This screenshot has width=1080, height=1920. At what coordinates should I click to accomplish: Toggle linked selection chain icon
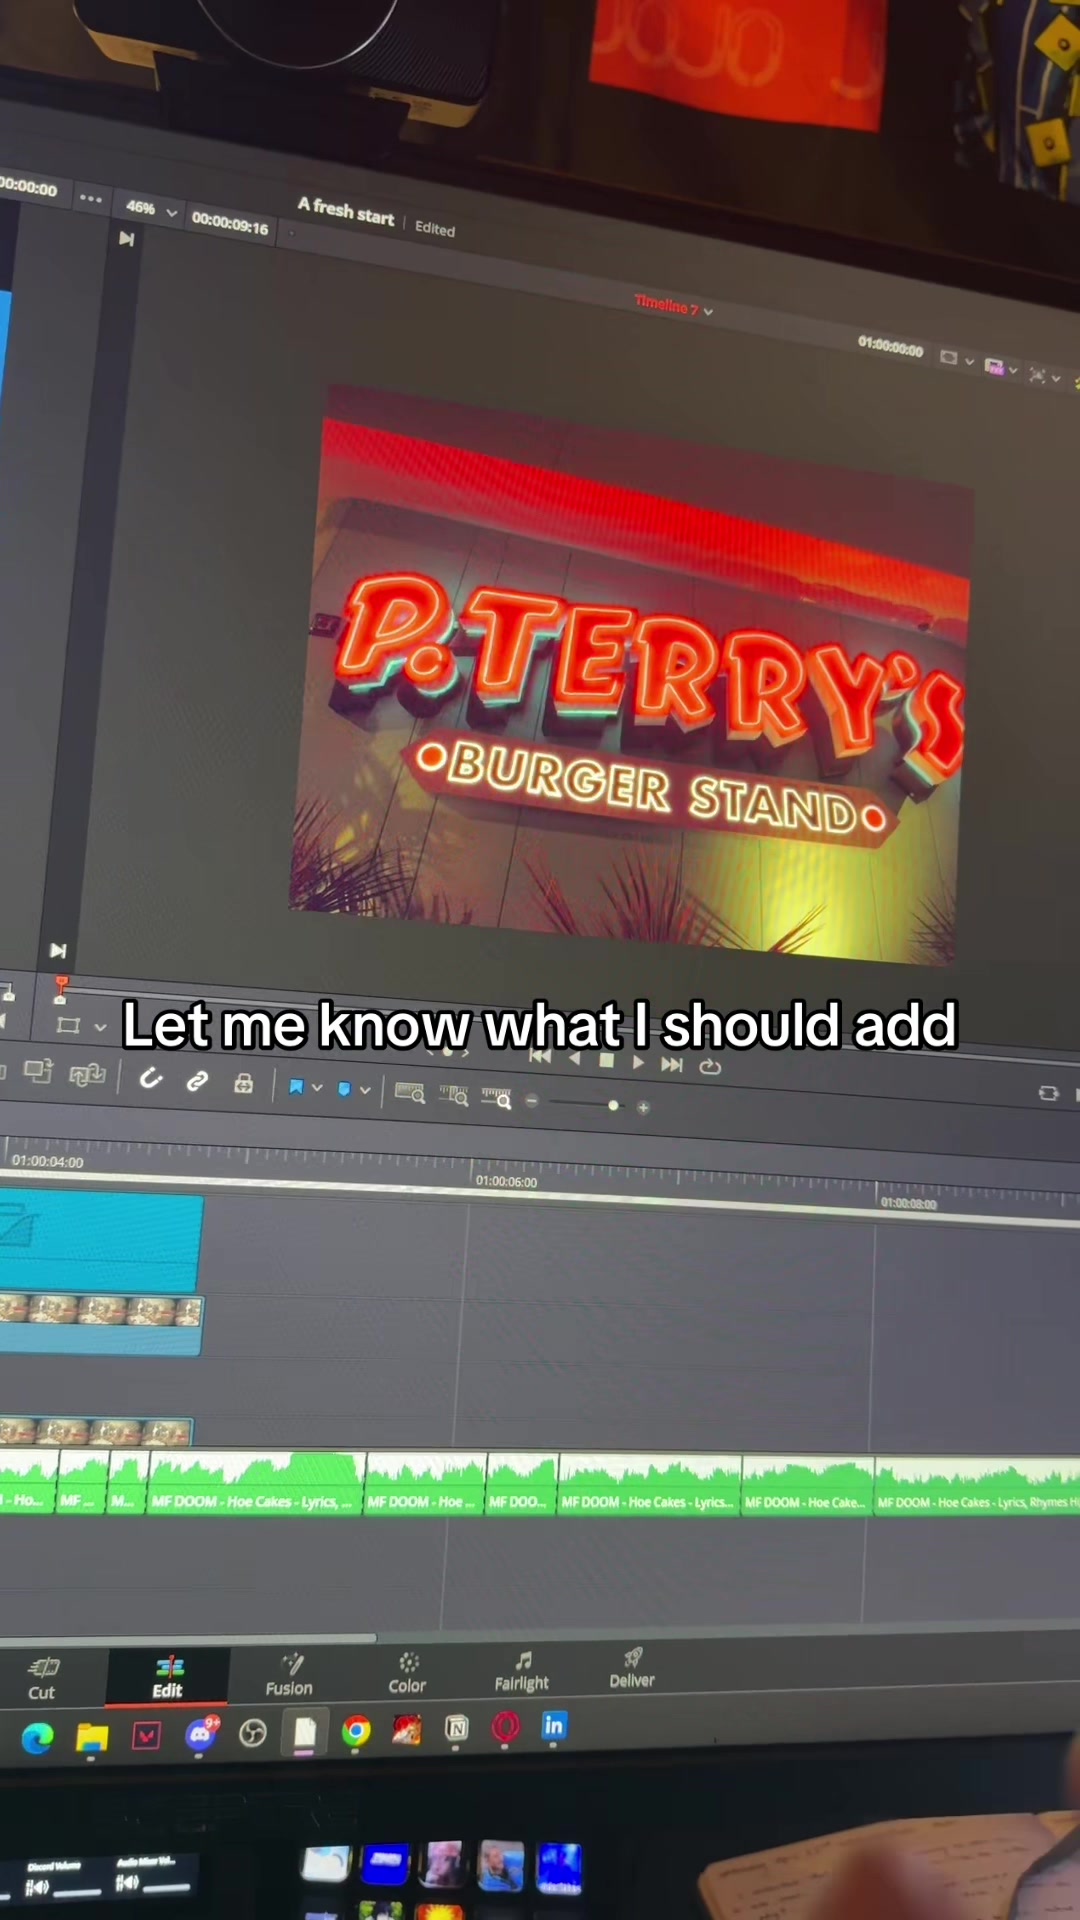(197, 1080)
